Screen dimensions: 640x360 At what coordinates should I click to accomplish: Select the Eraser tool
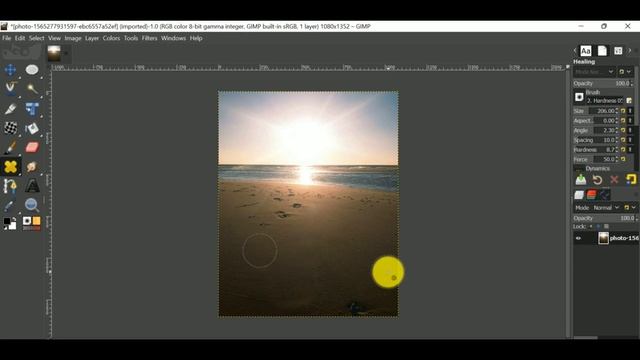(x=32, y=147)
